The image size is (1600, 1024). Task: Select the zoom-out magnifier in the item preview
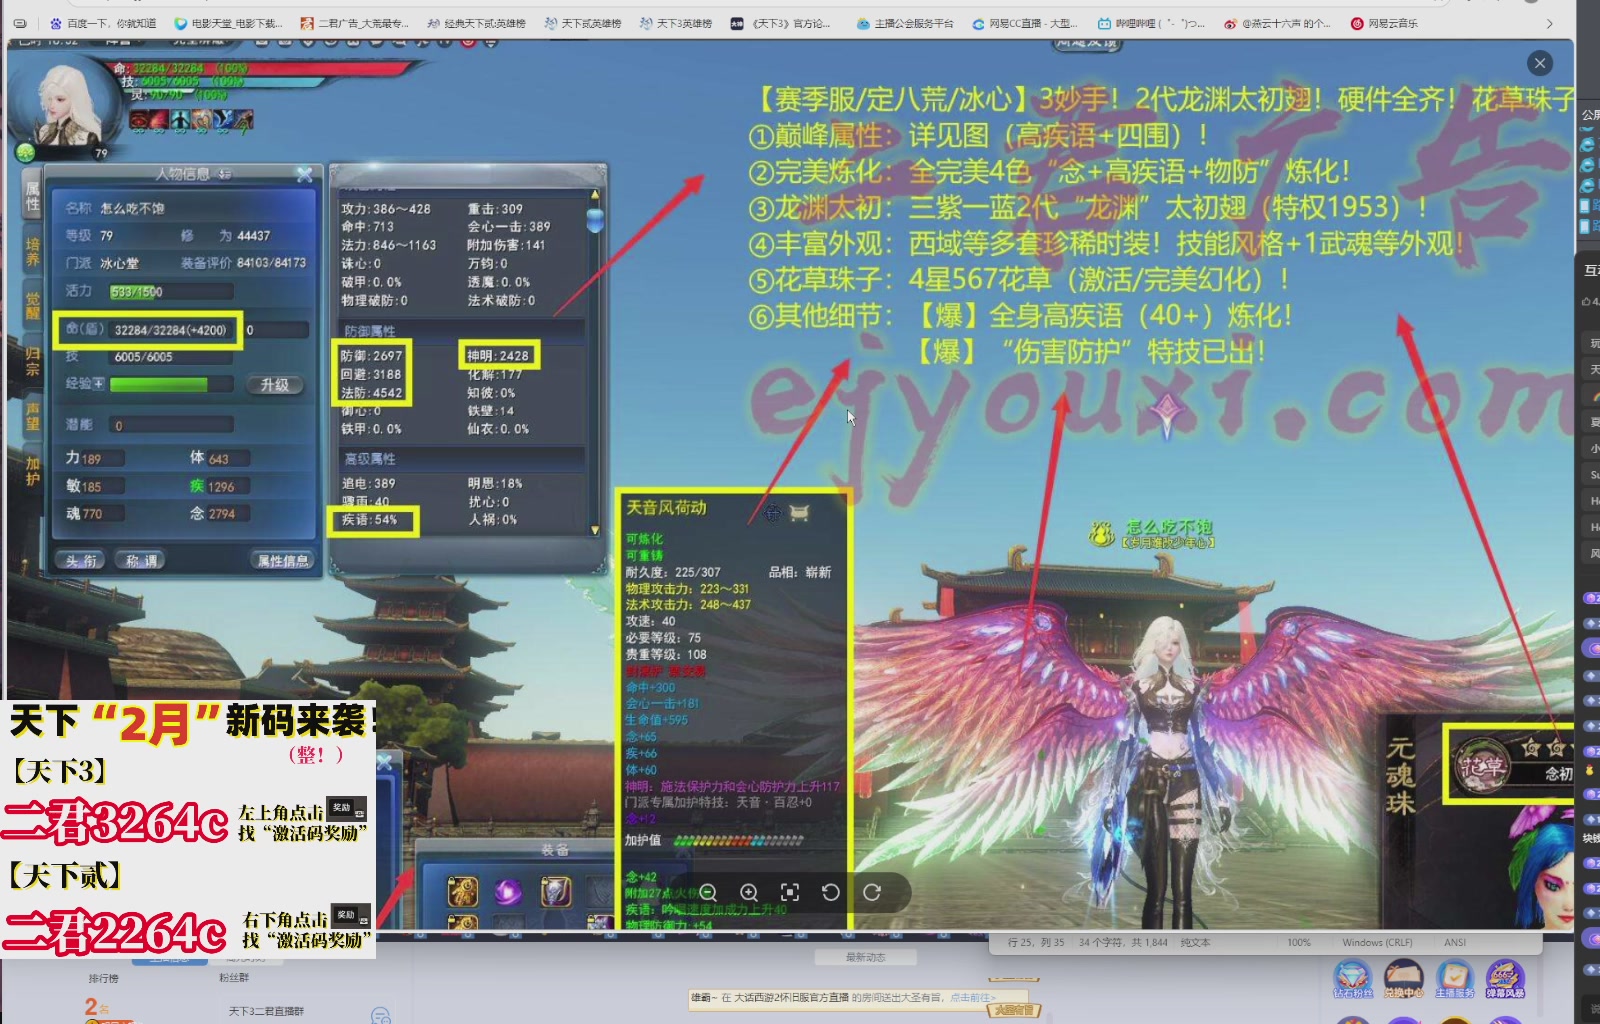(710, 893)
